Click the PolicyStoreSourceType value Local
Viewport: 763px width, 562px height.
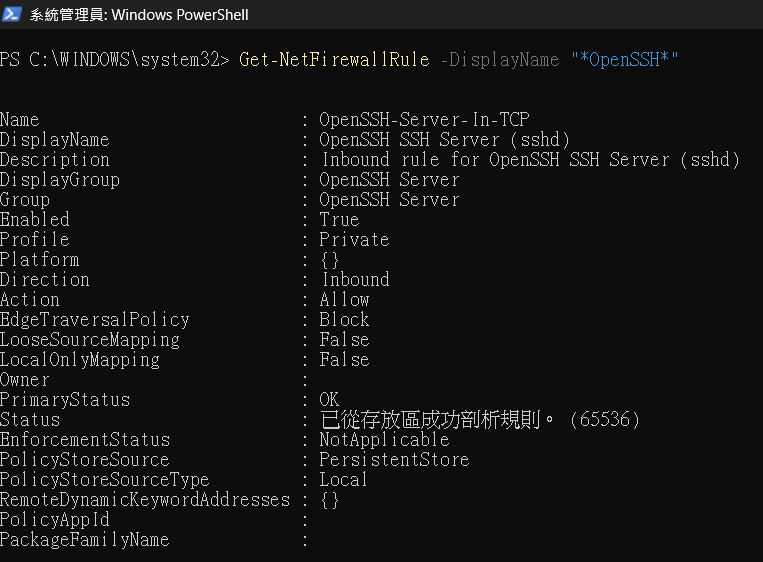[343, 480]
